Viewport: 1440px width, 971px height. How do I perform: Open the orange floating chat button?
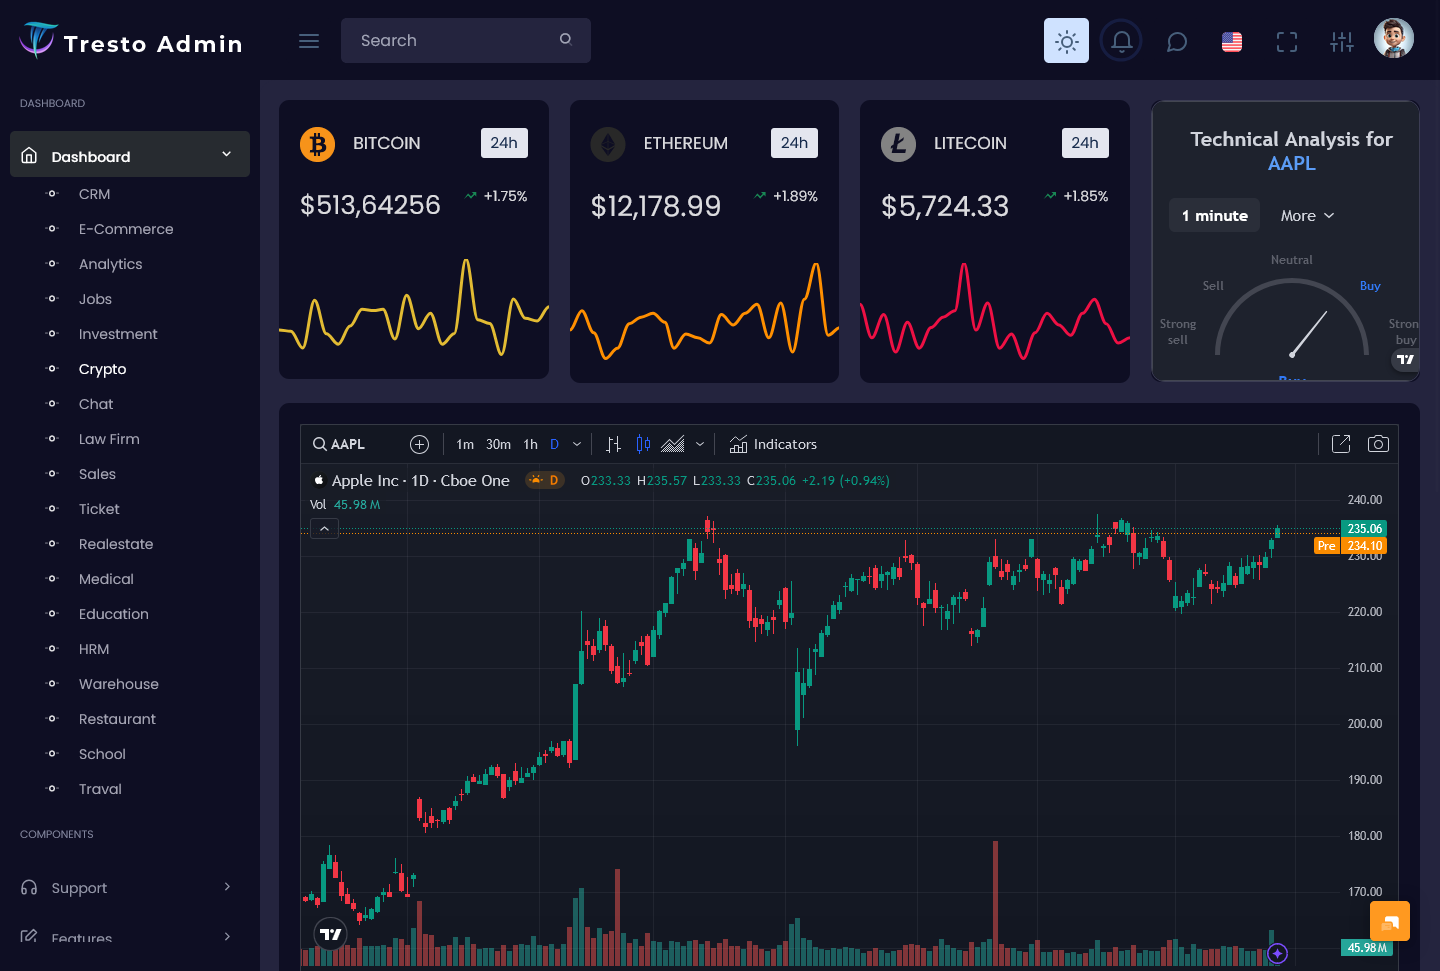[1390, 921]
